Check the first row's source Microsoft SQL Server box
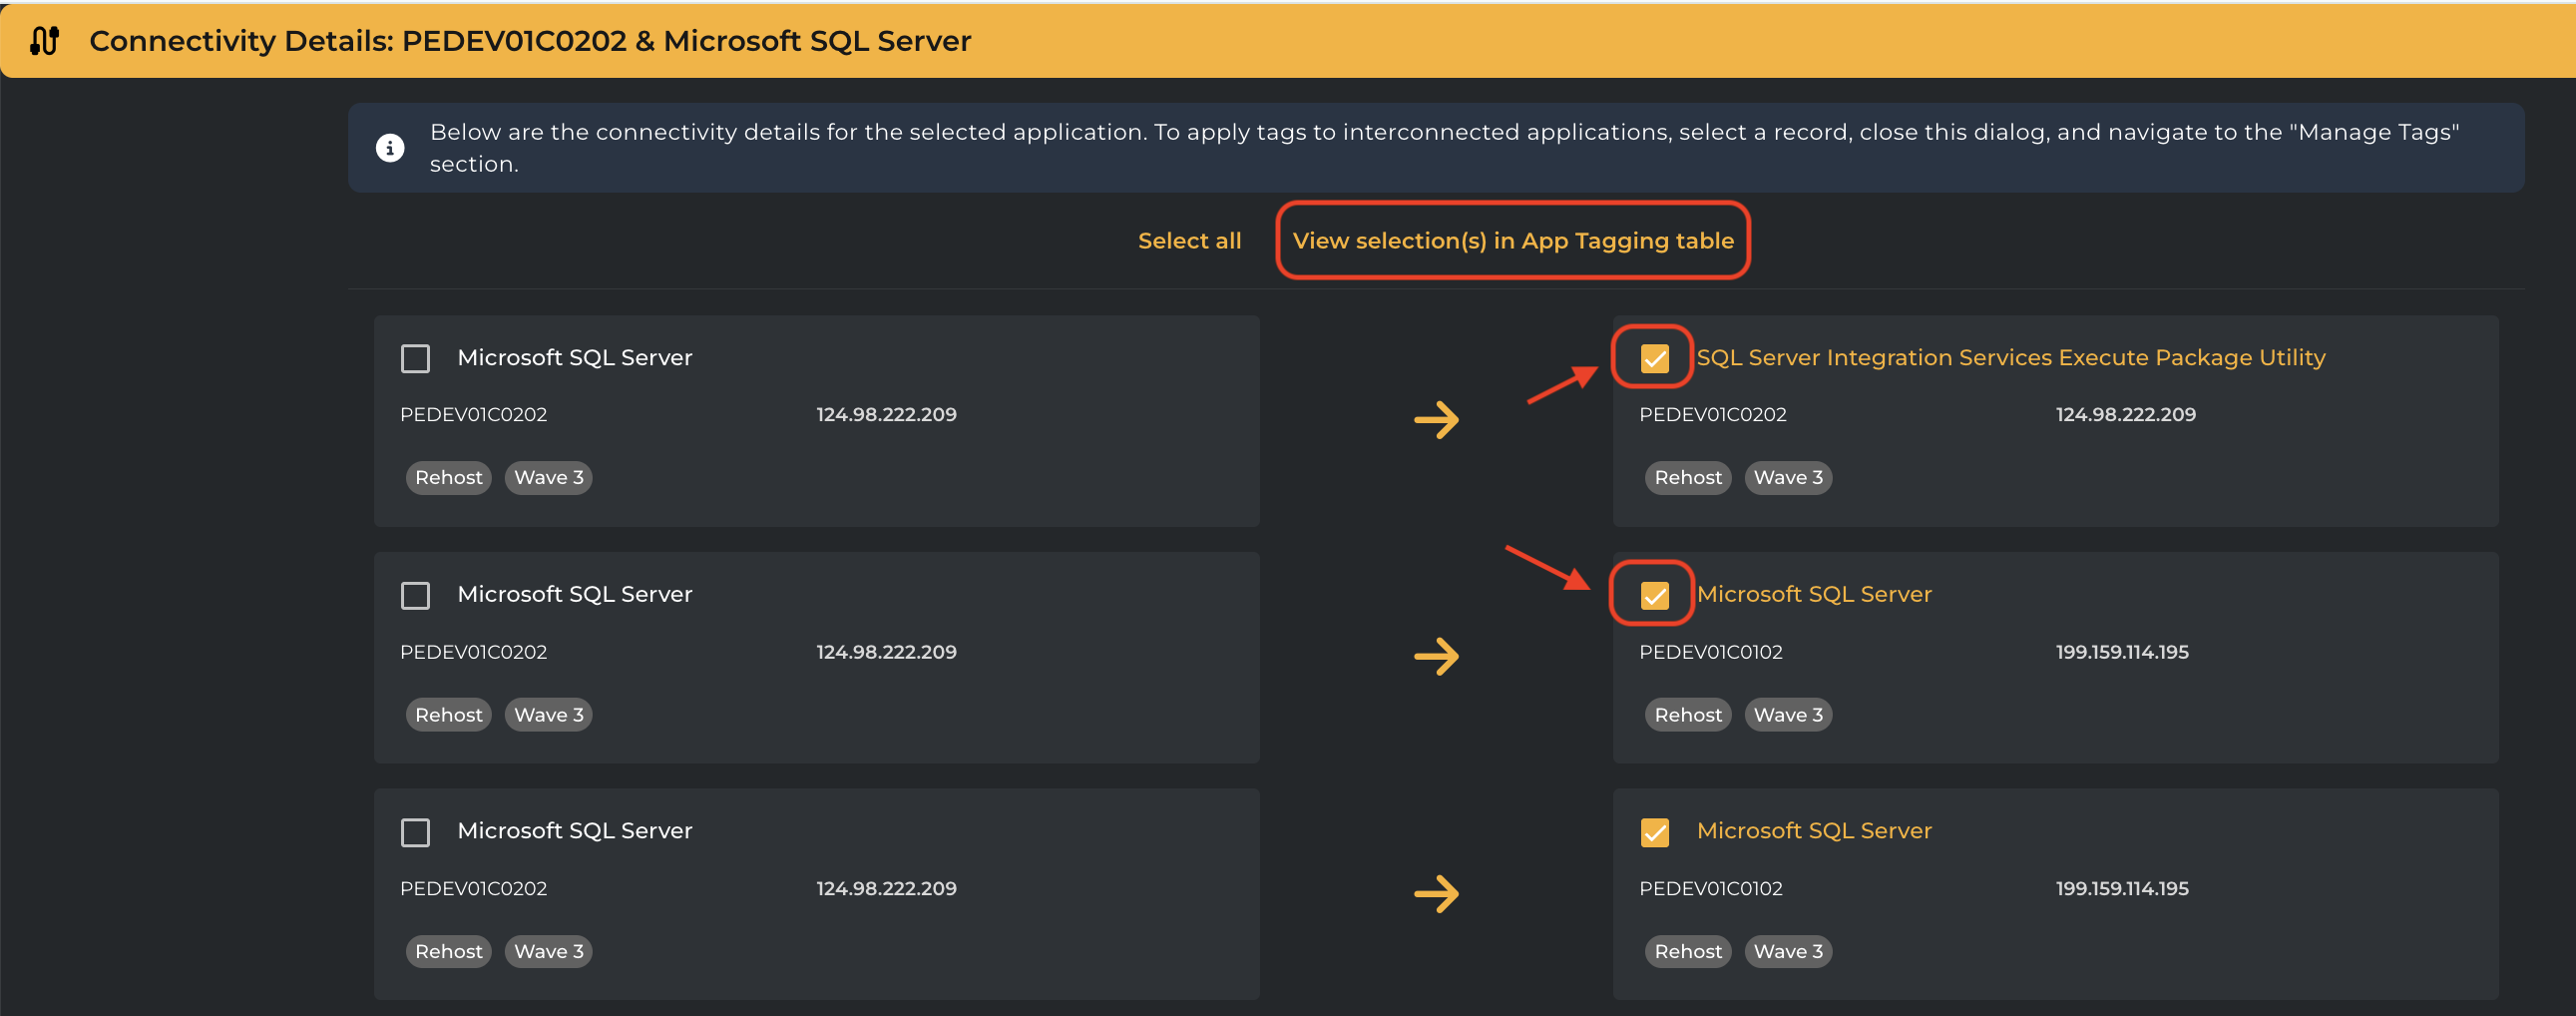 pos(415,358)
